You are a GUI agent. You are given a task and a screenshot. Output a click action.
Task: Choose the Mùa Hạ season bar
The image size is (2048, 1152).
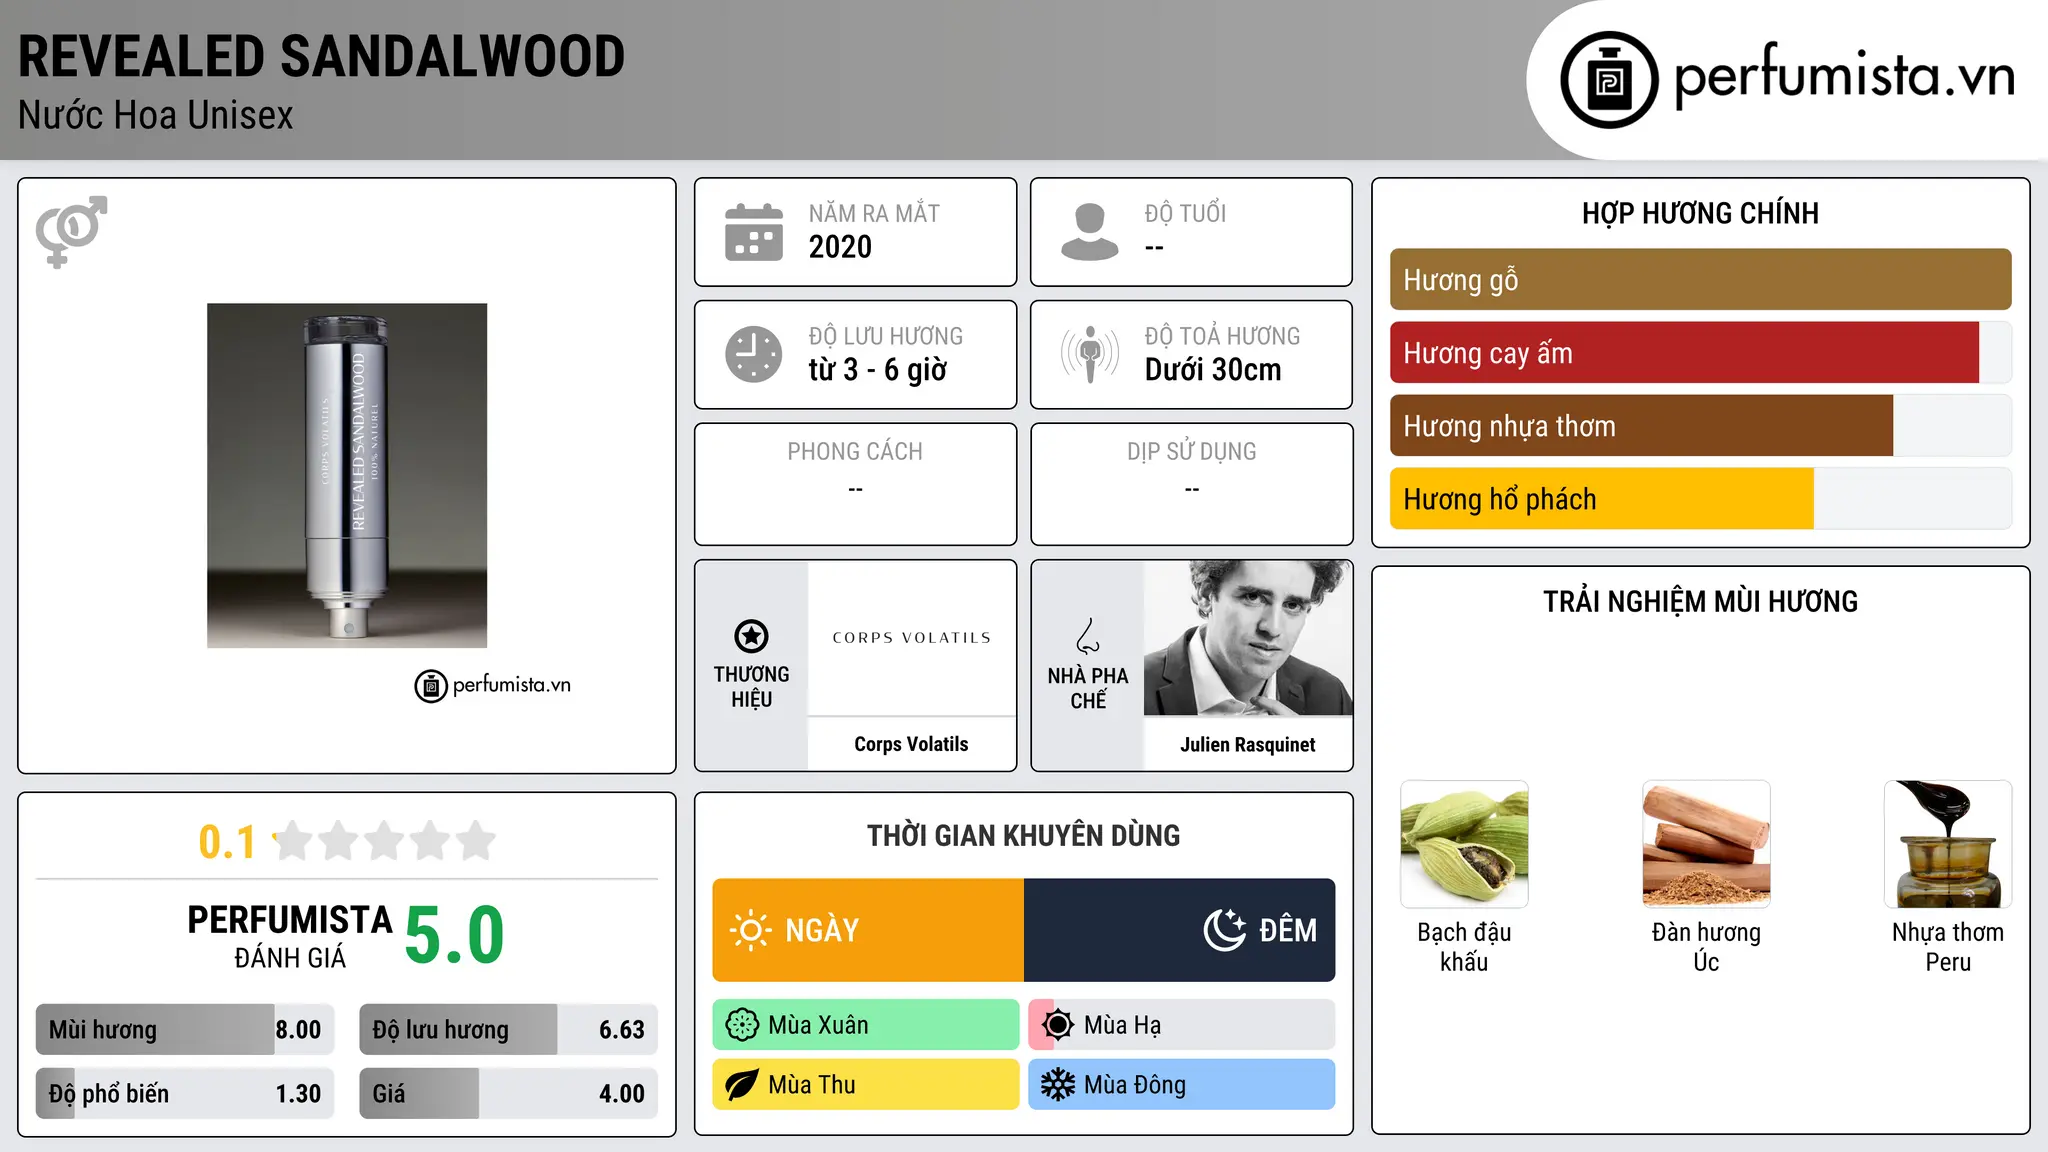pos(1182,1025)
